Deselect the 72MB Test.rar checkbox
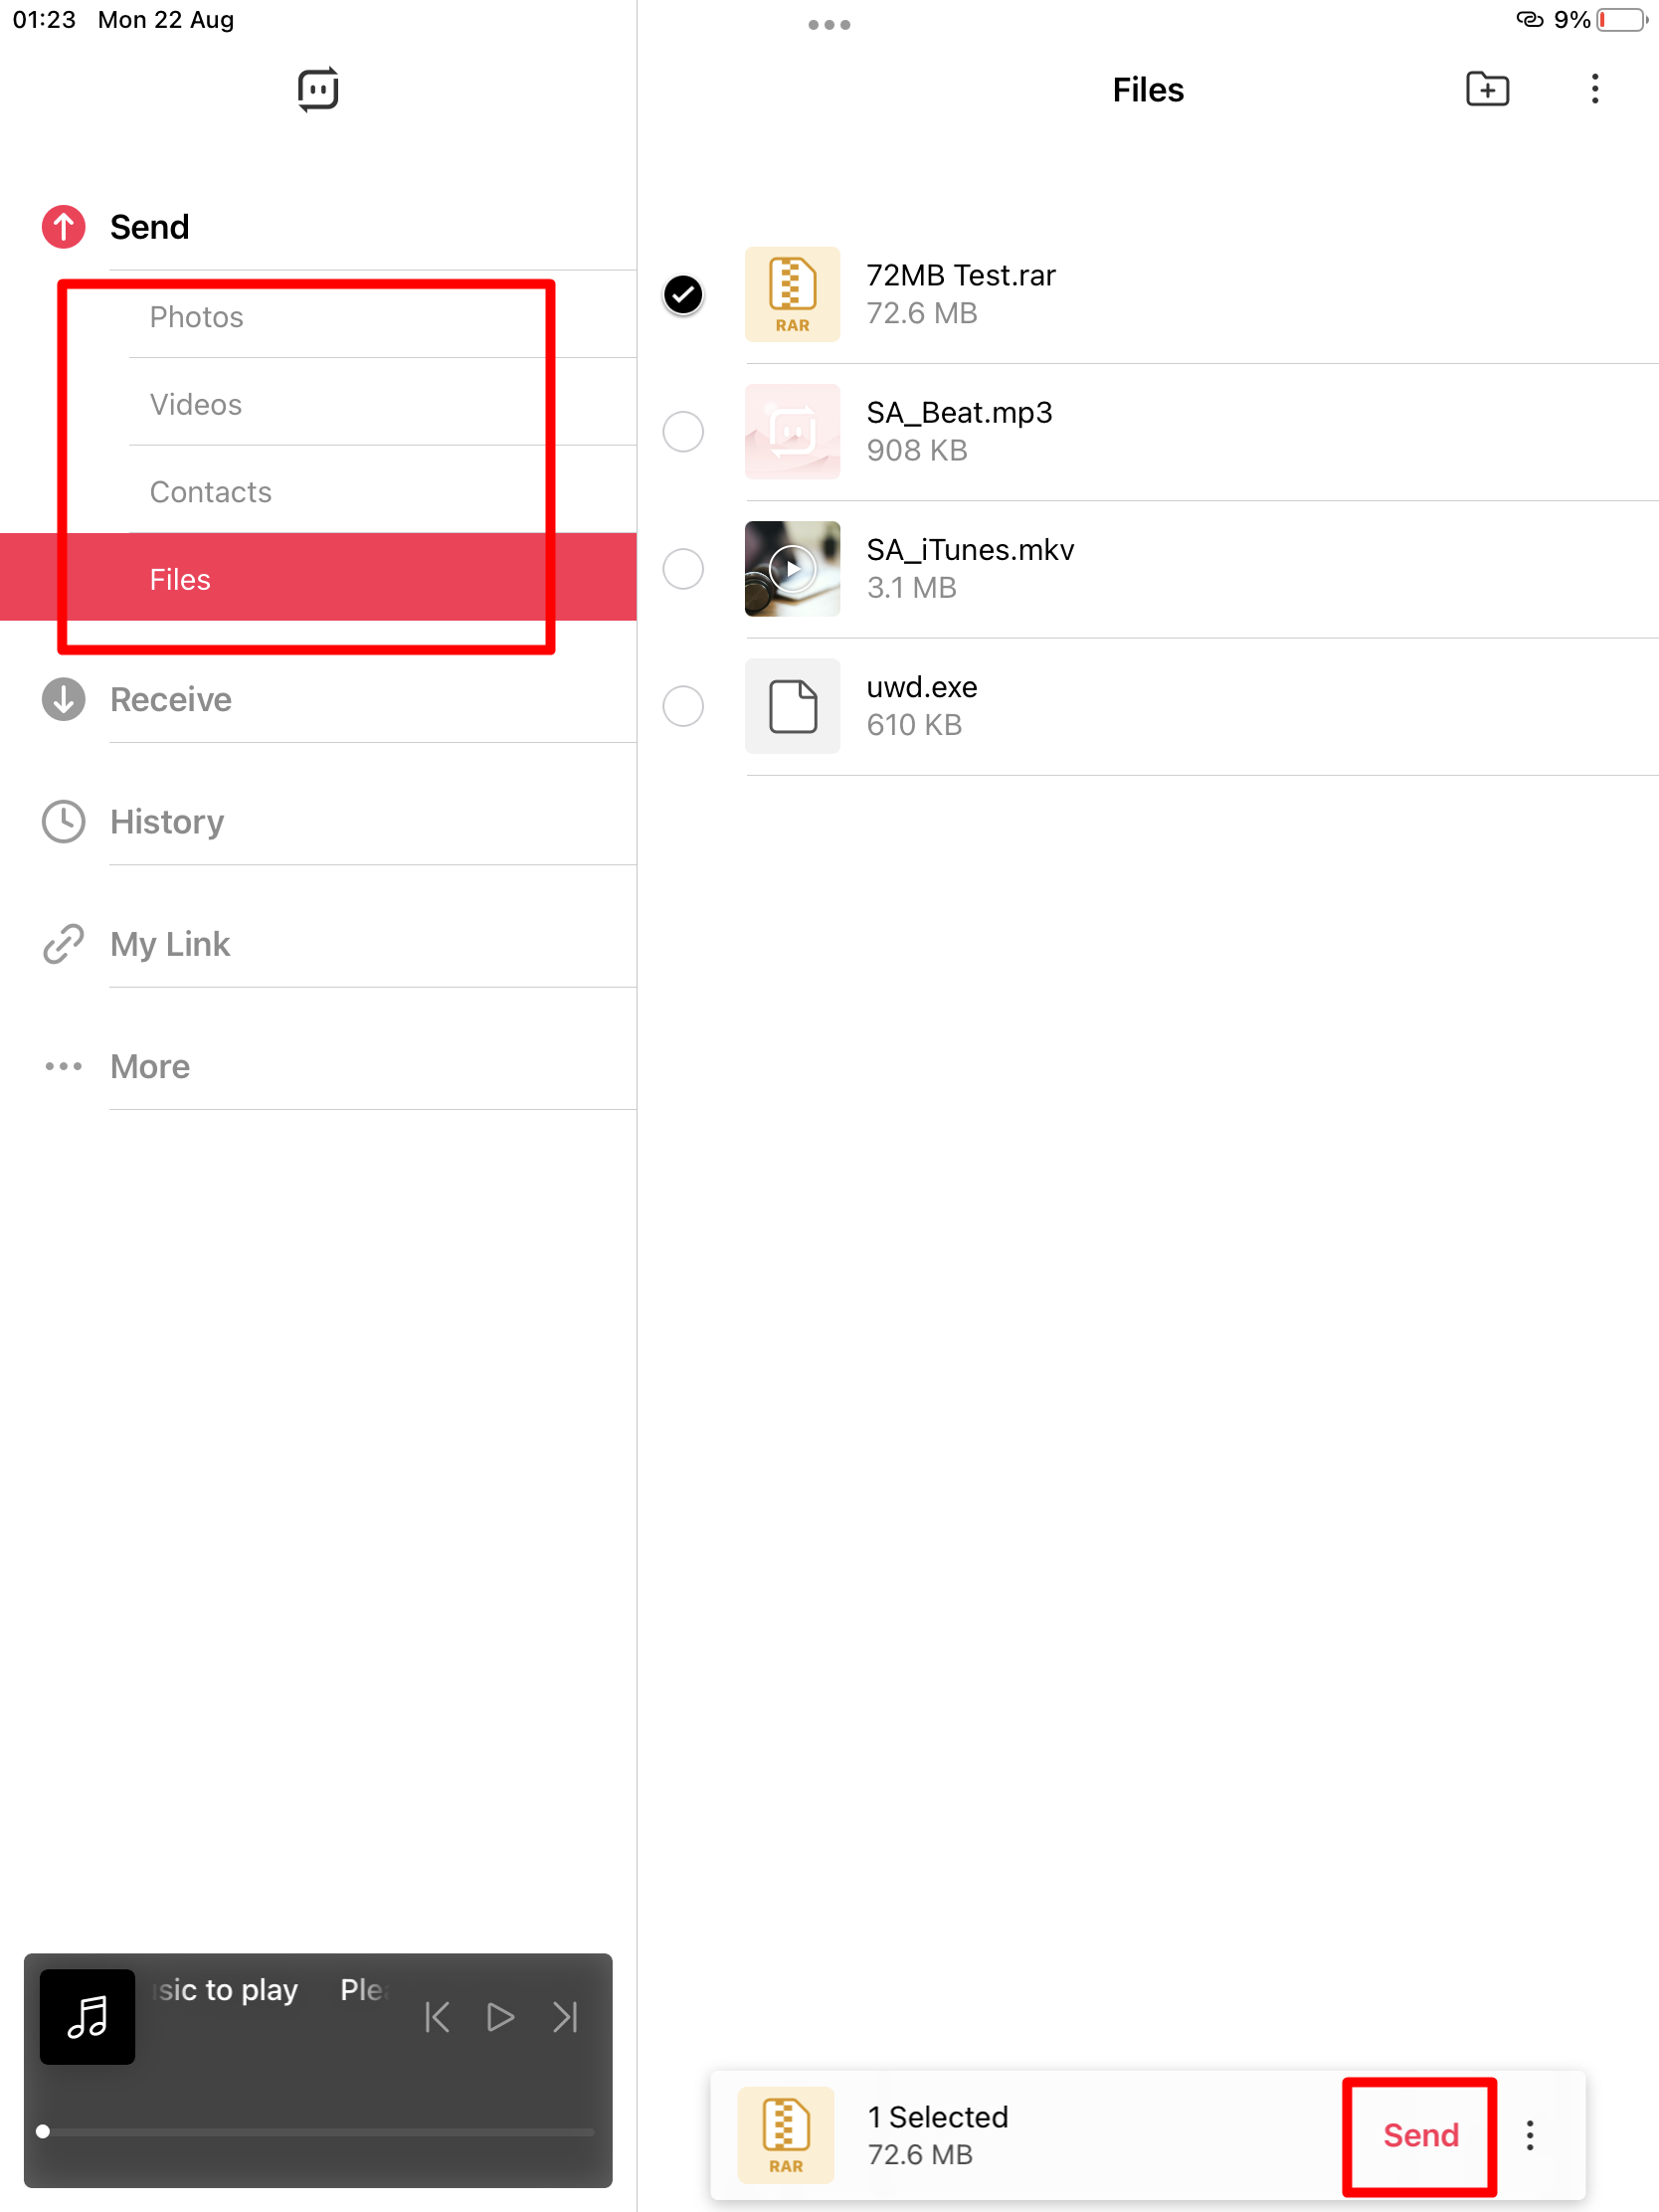The image size is (1659, 2212). (x=683, y=295)
